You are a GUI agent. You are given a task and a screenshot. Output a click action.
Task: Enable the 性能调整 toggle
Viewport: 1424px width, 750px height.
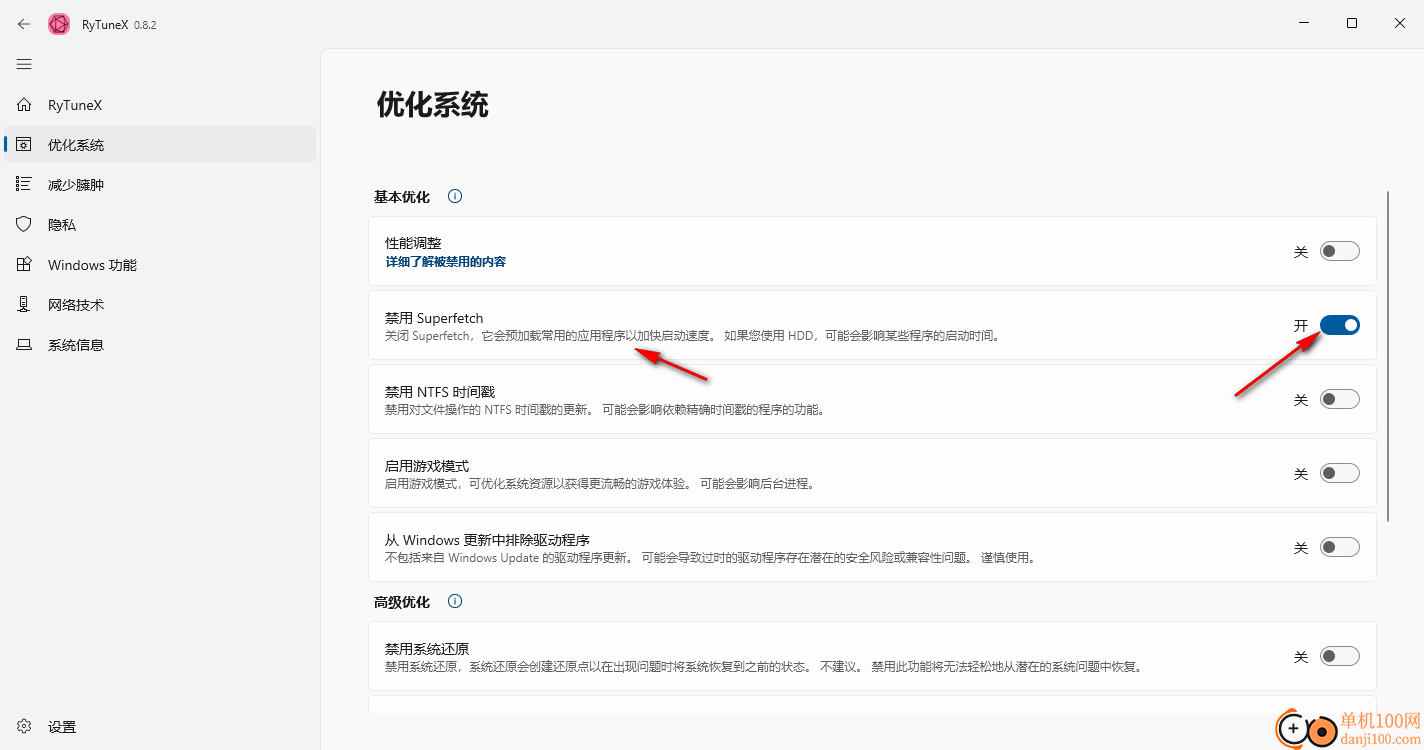tap(1340, 252)
